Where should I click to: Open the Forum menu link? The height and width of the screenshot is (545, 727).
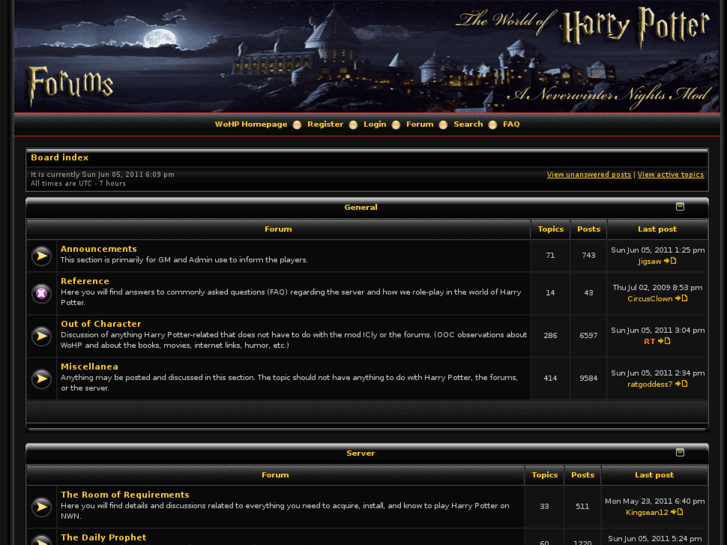pos(420,124)
